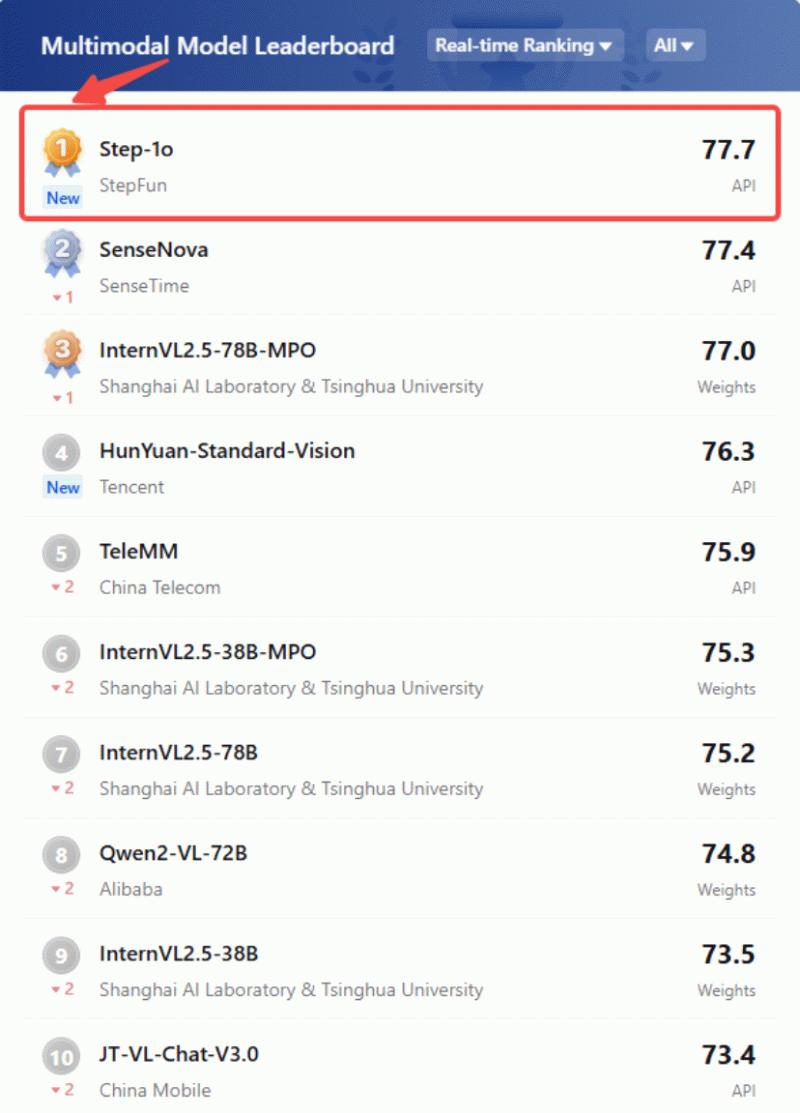Screen dimensions: 800x1113
Task: Open HunYuan-Standard-Vision model entry
Action: point(400,469)
